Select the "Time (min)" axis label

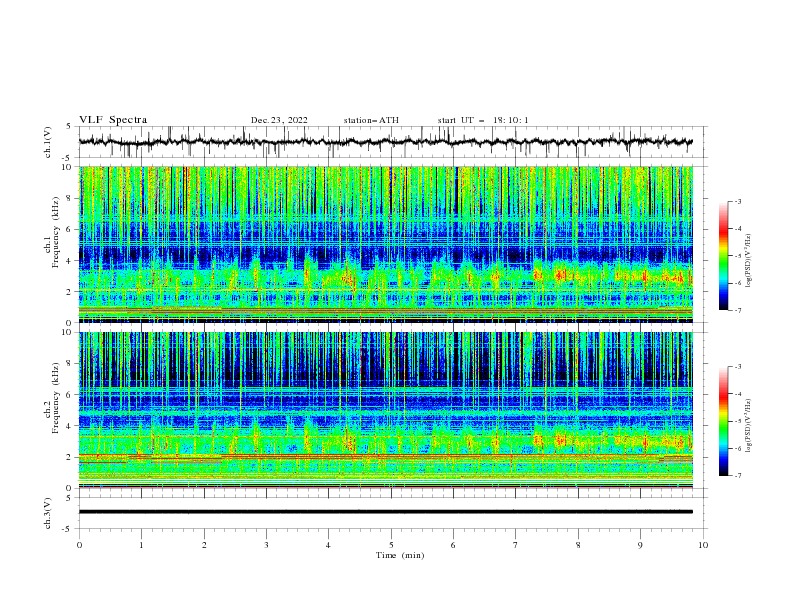click(400, 555)
